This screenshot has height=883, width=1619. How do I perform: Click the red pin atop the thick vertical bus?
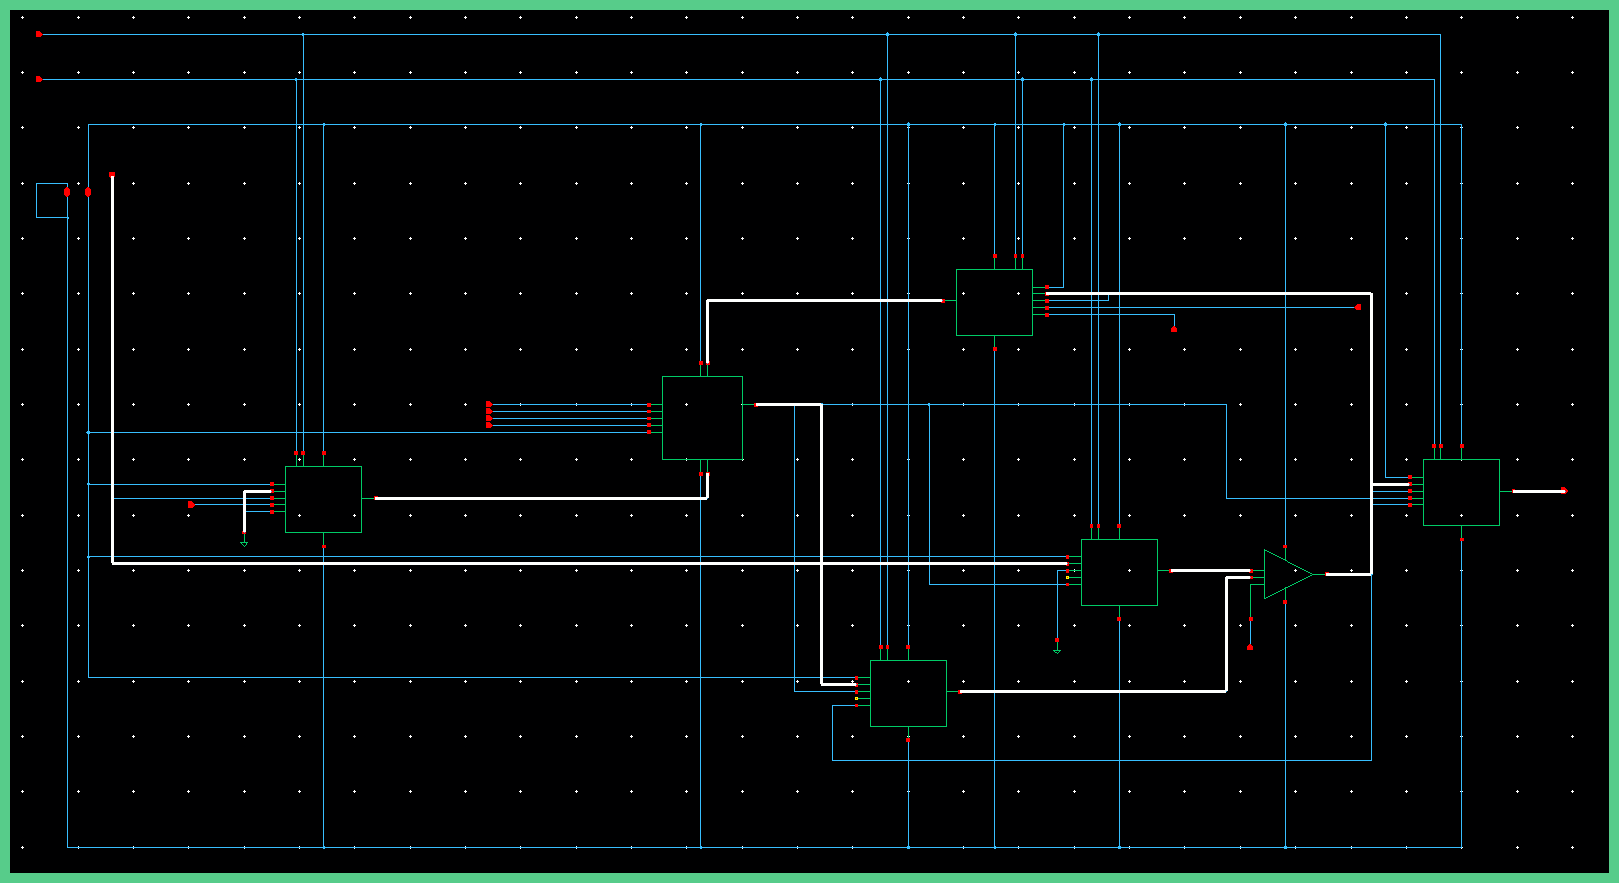112,175
